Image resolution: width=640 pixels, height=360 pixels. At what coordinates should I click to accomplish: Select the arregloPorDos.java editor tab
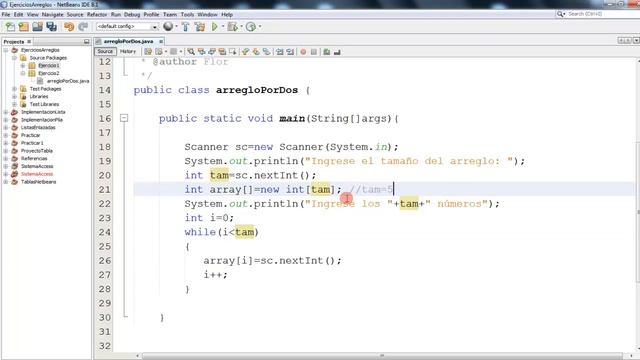click(x=128, y=41)
